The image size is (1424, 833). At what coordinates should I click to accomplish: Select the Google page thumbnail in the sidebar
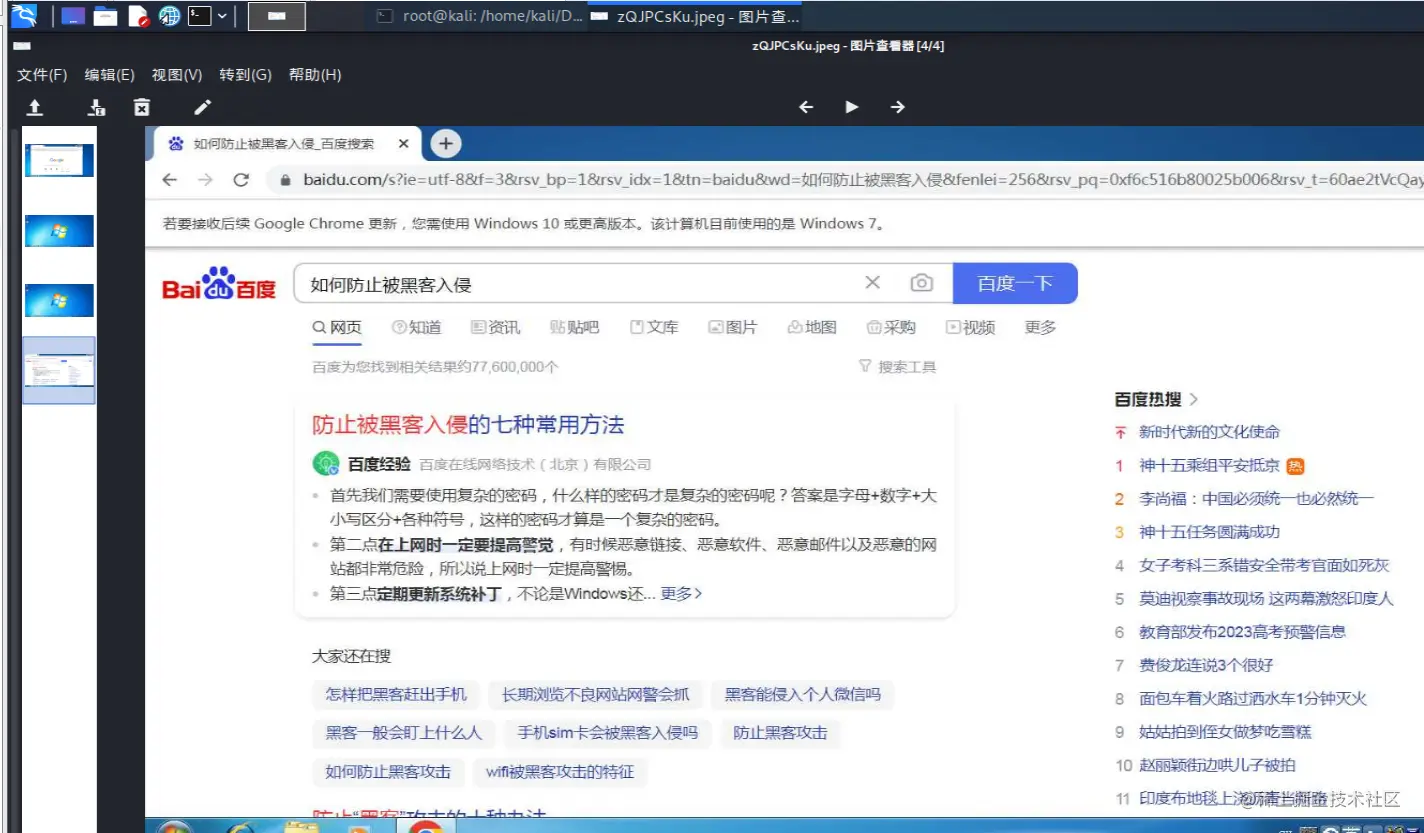click(x=60, y=160)
